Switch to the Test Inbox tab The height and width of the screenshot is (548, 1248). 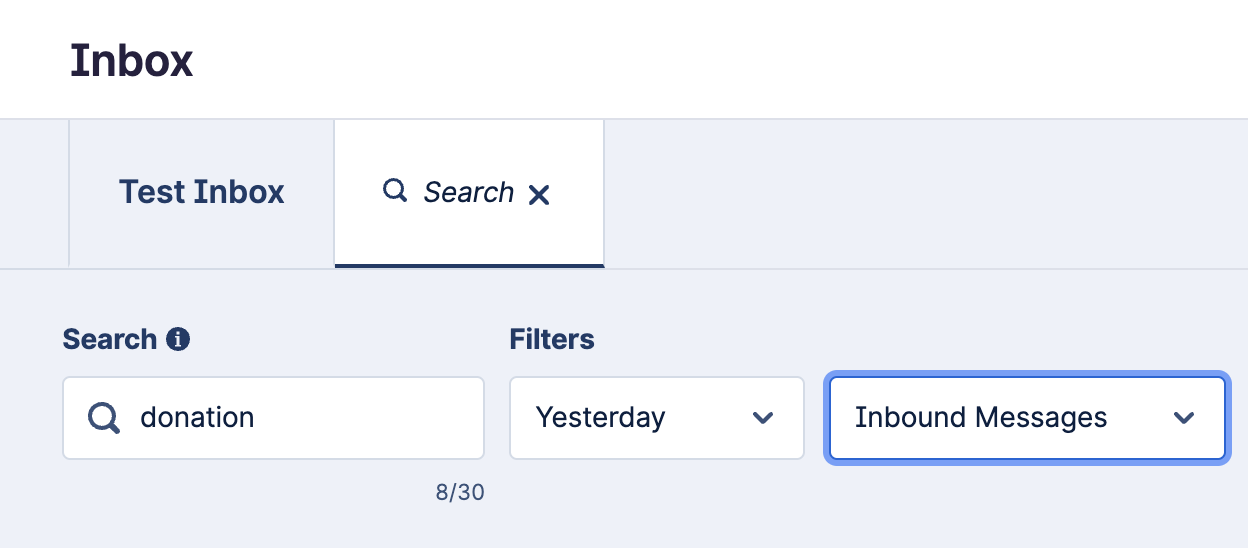pyautogui.click(x=202, y=193)
